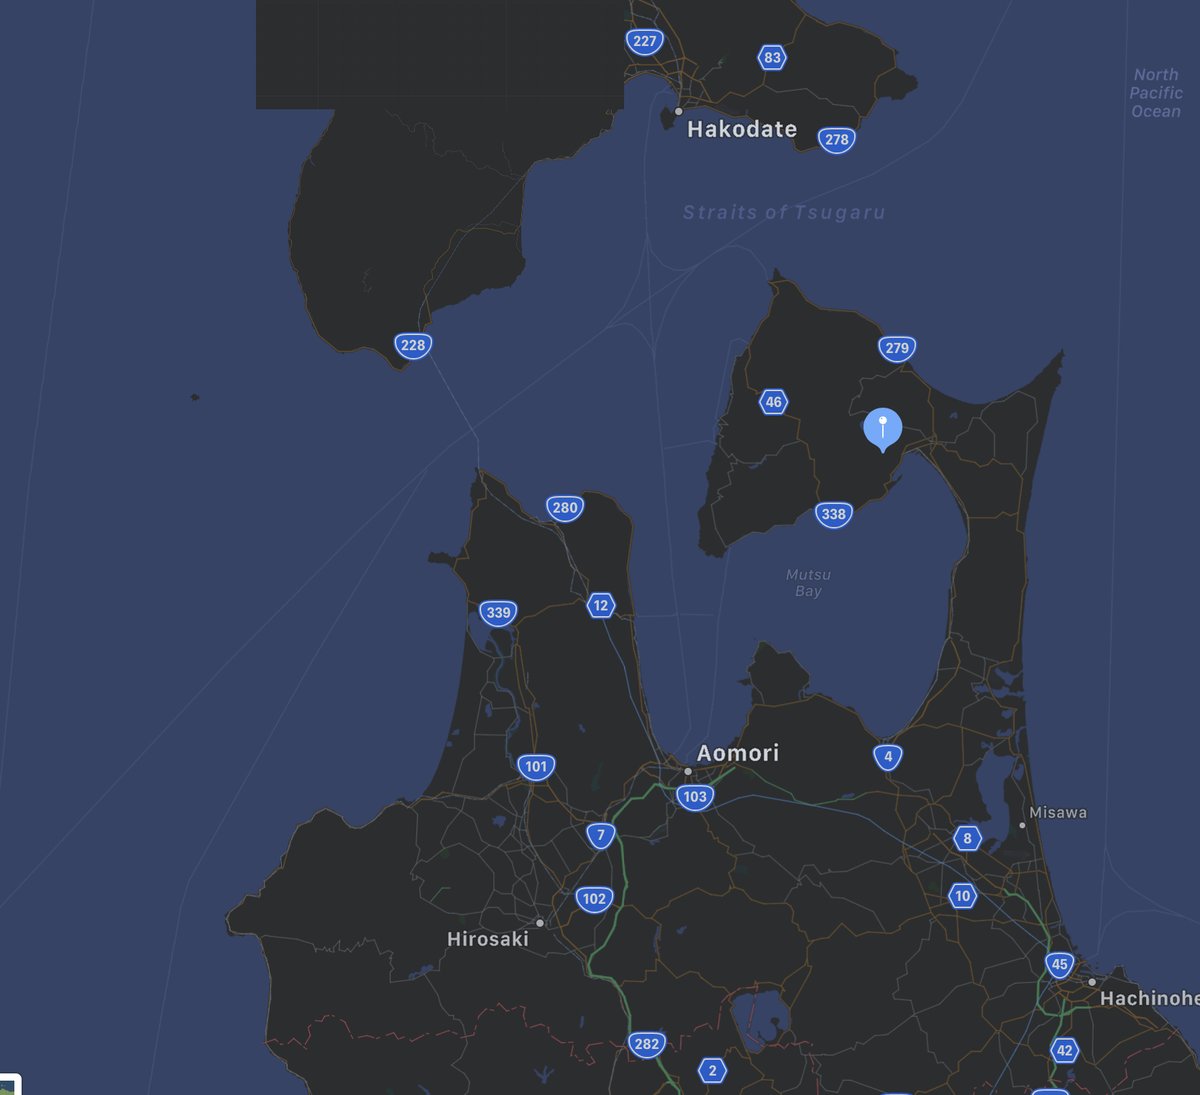Select route 279 shield marker

[x=897, y=348]
